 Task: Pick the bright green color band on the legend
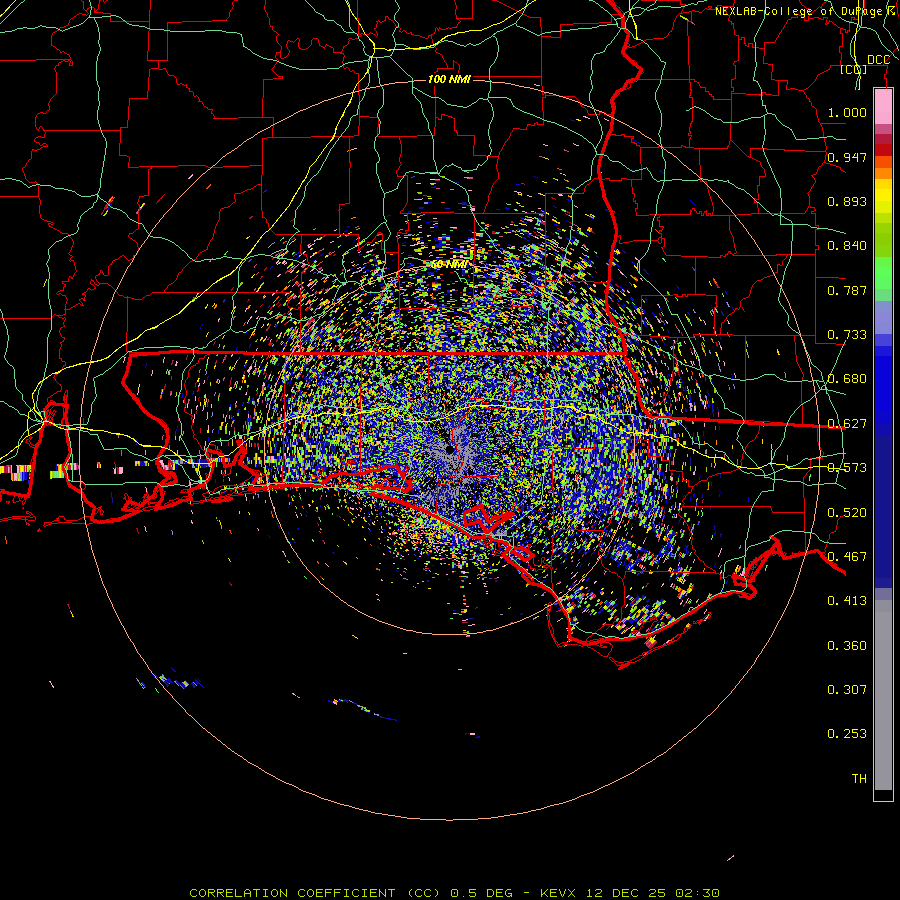[883, 273]
